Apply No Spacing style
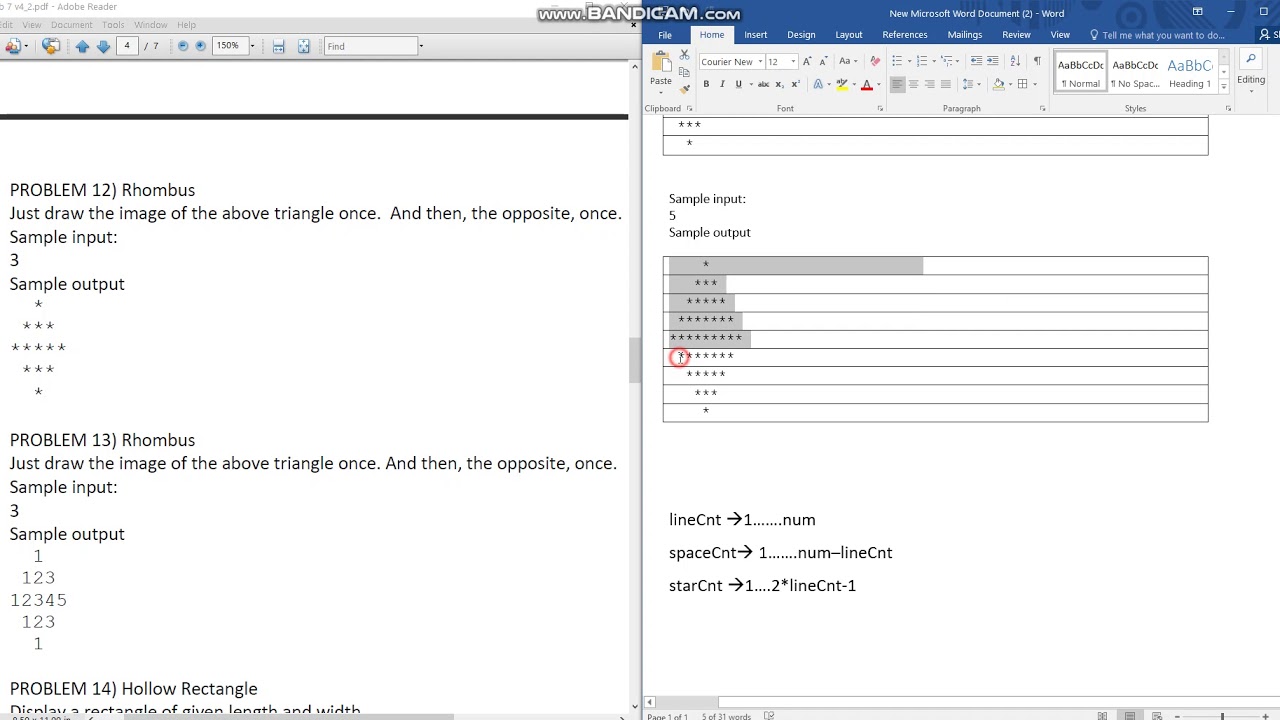1280x720 pixels. click(x=1134, y=72)
